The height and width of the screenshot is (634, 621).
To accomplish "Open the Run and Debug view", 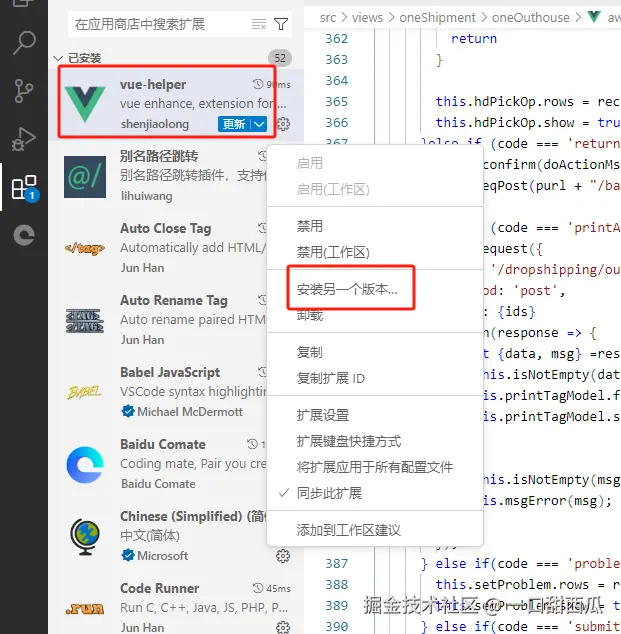I will point(24,139).
